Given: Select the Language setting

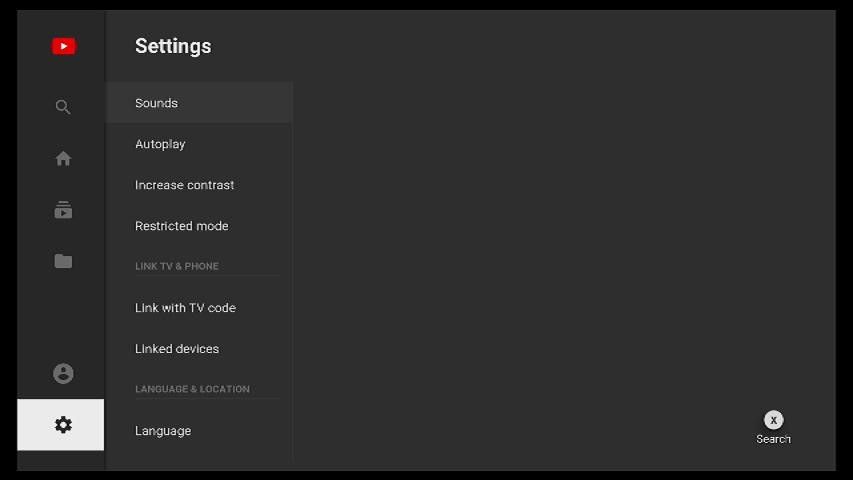Looking at the screenshot, I should [x=163, y=431].
